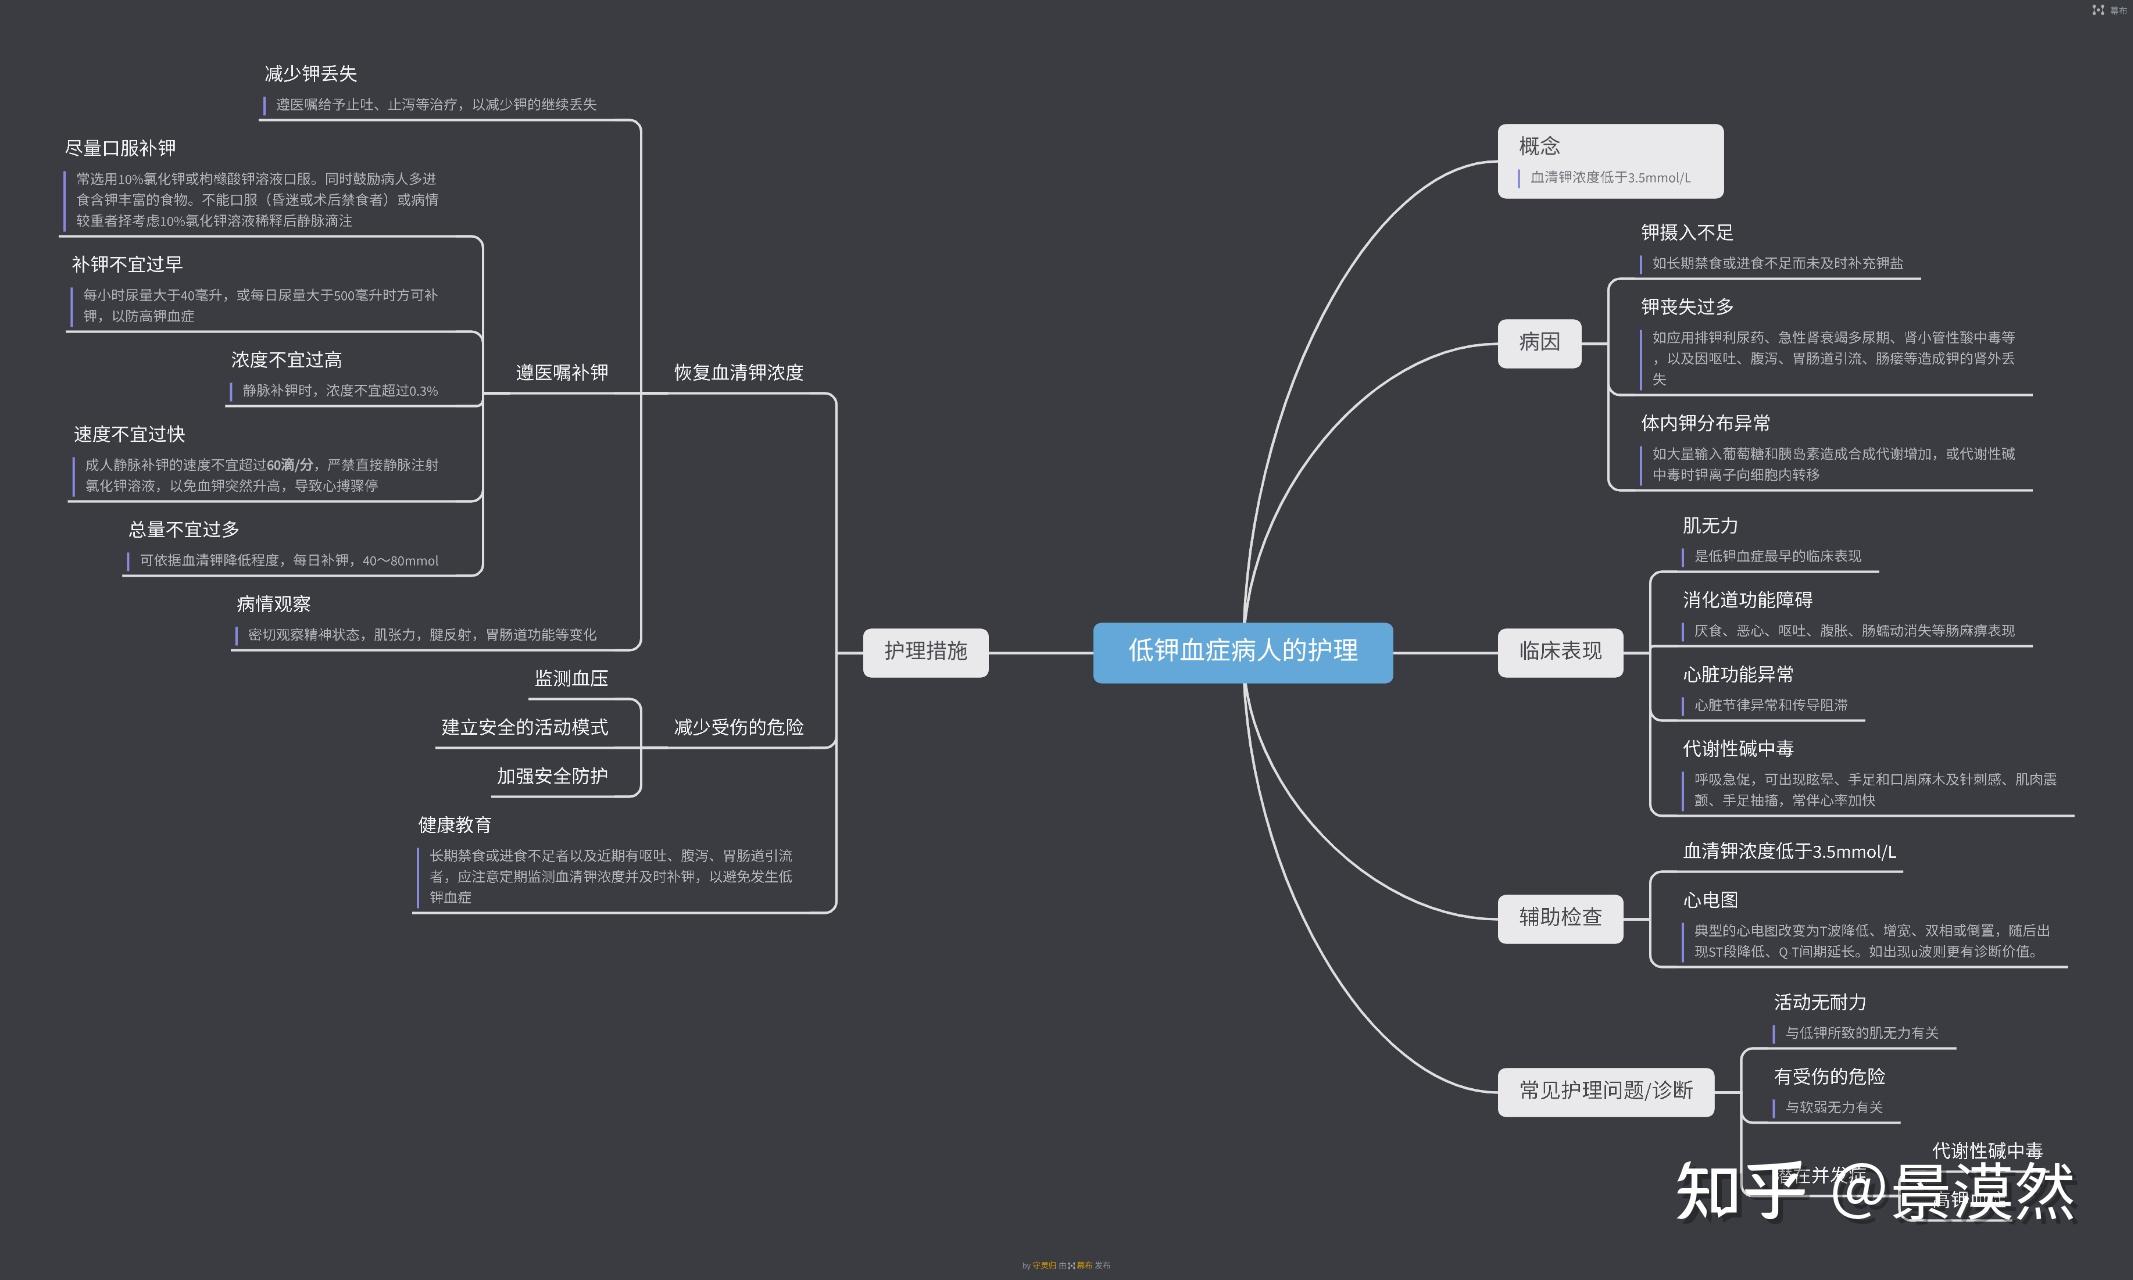Image resolution: width=2133 pixels, height=1280 pixels.
Task: Select the 心脏功能异常 topic
Action: 1738,675
